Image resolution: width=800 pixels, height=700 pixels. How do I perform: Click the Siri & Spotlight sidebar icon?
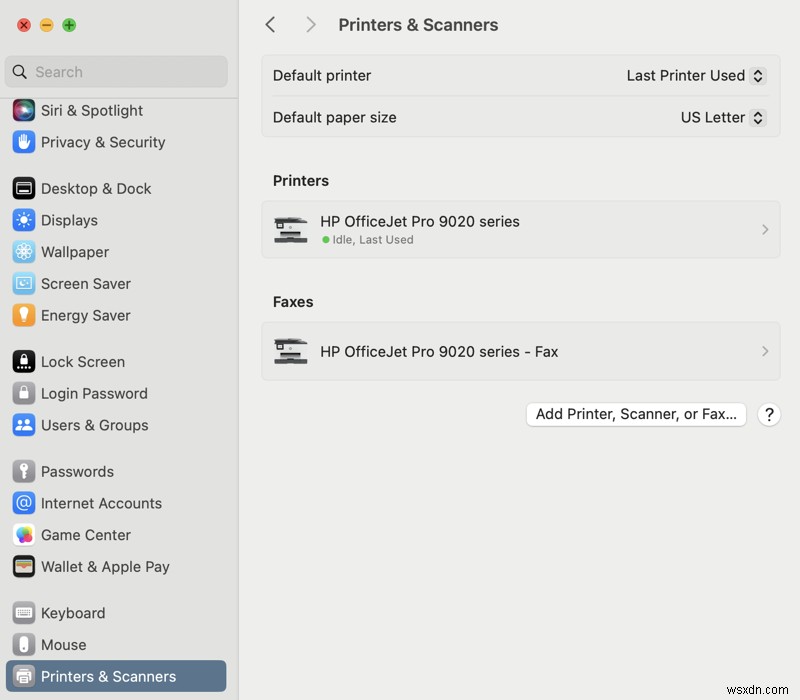tap(23, 110)
